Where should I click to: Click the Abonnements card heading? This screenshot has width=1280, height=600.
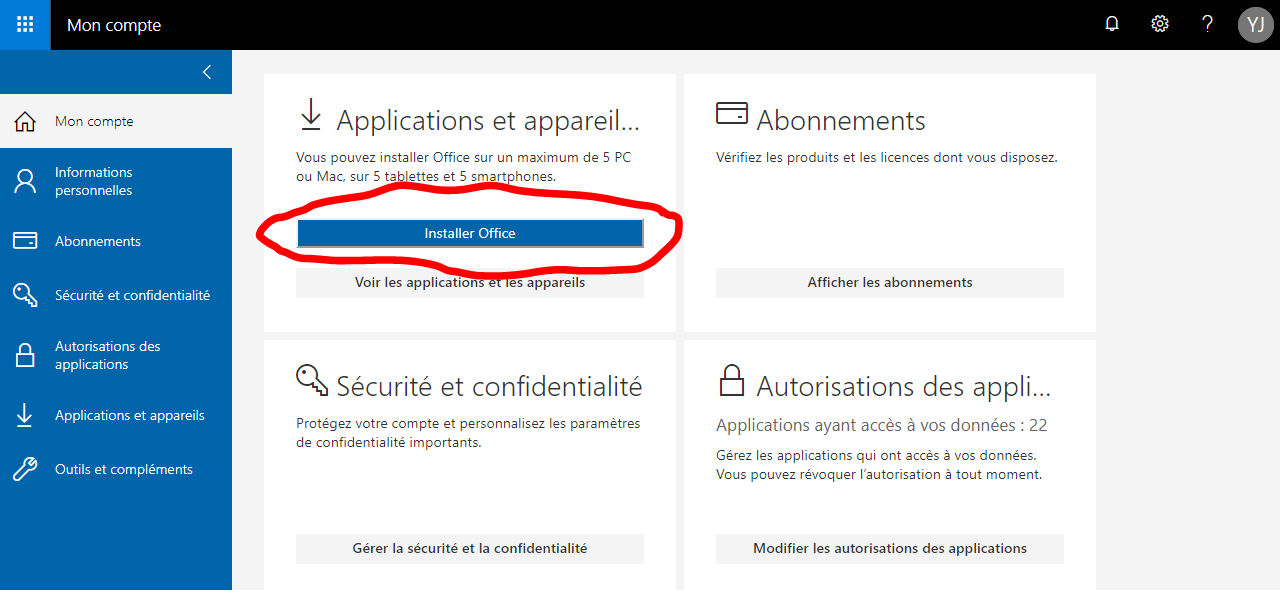(840, 121)
